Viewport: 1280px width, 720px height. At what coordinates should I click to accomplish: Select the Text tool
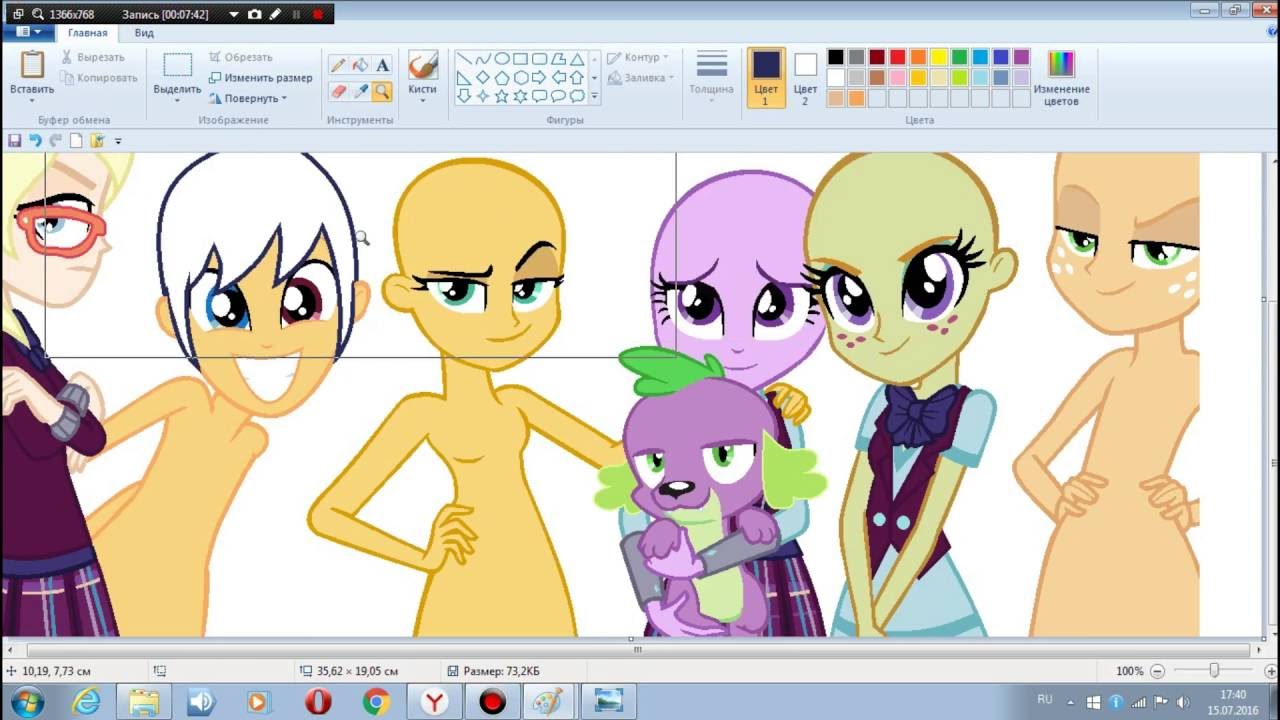382,65
